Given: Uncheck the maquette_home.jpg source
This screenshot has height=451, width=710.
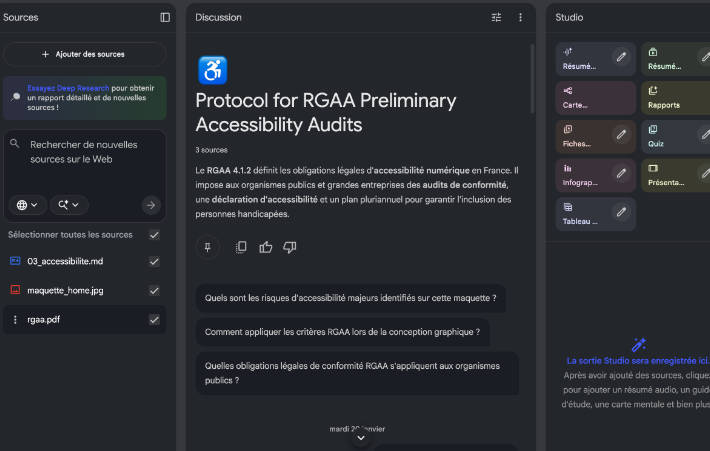Looking at the screenshot, I should [154, 290].
